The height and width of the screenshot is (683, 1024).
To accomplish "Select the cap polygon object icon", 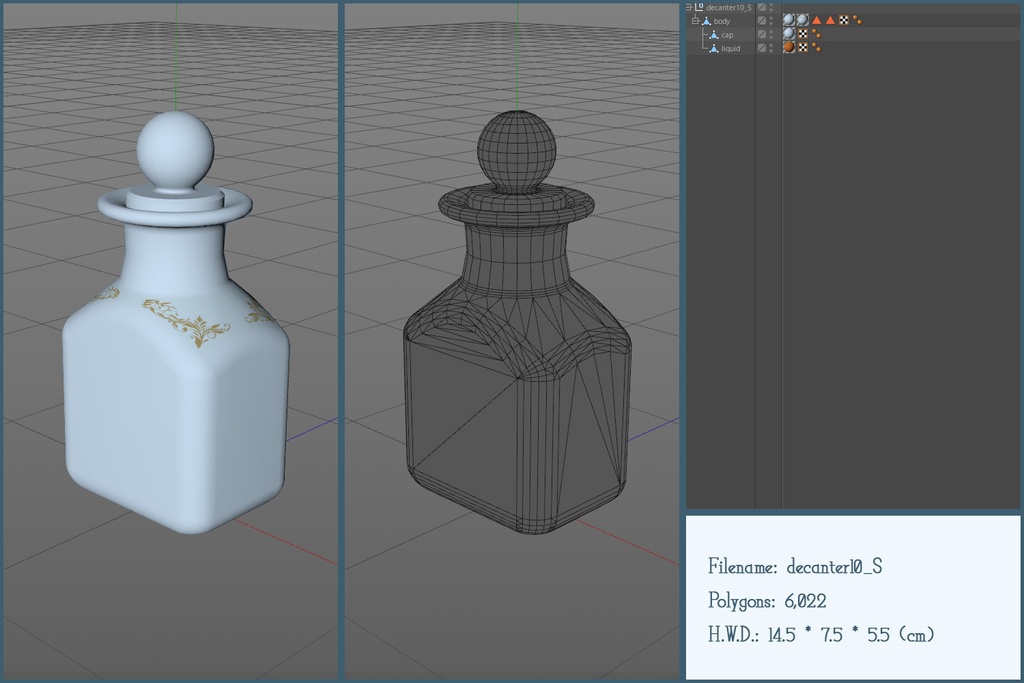I will (714, 35).
